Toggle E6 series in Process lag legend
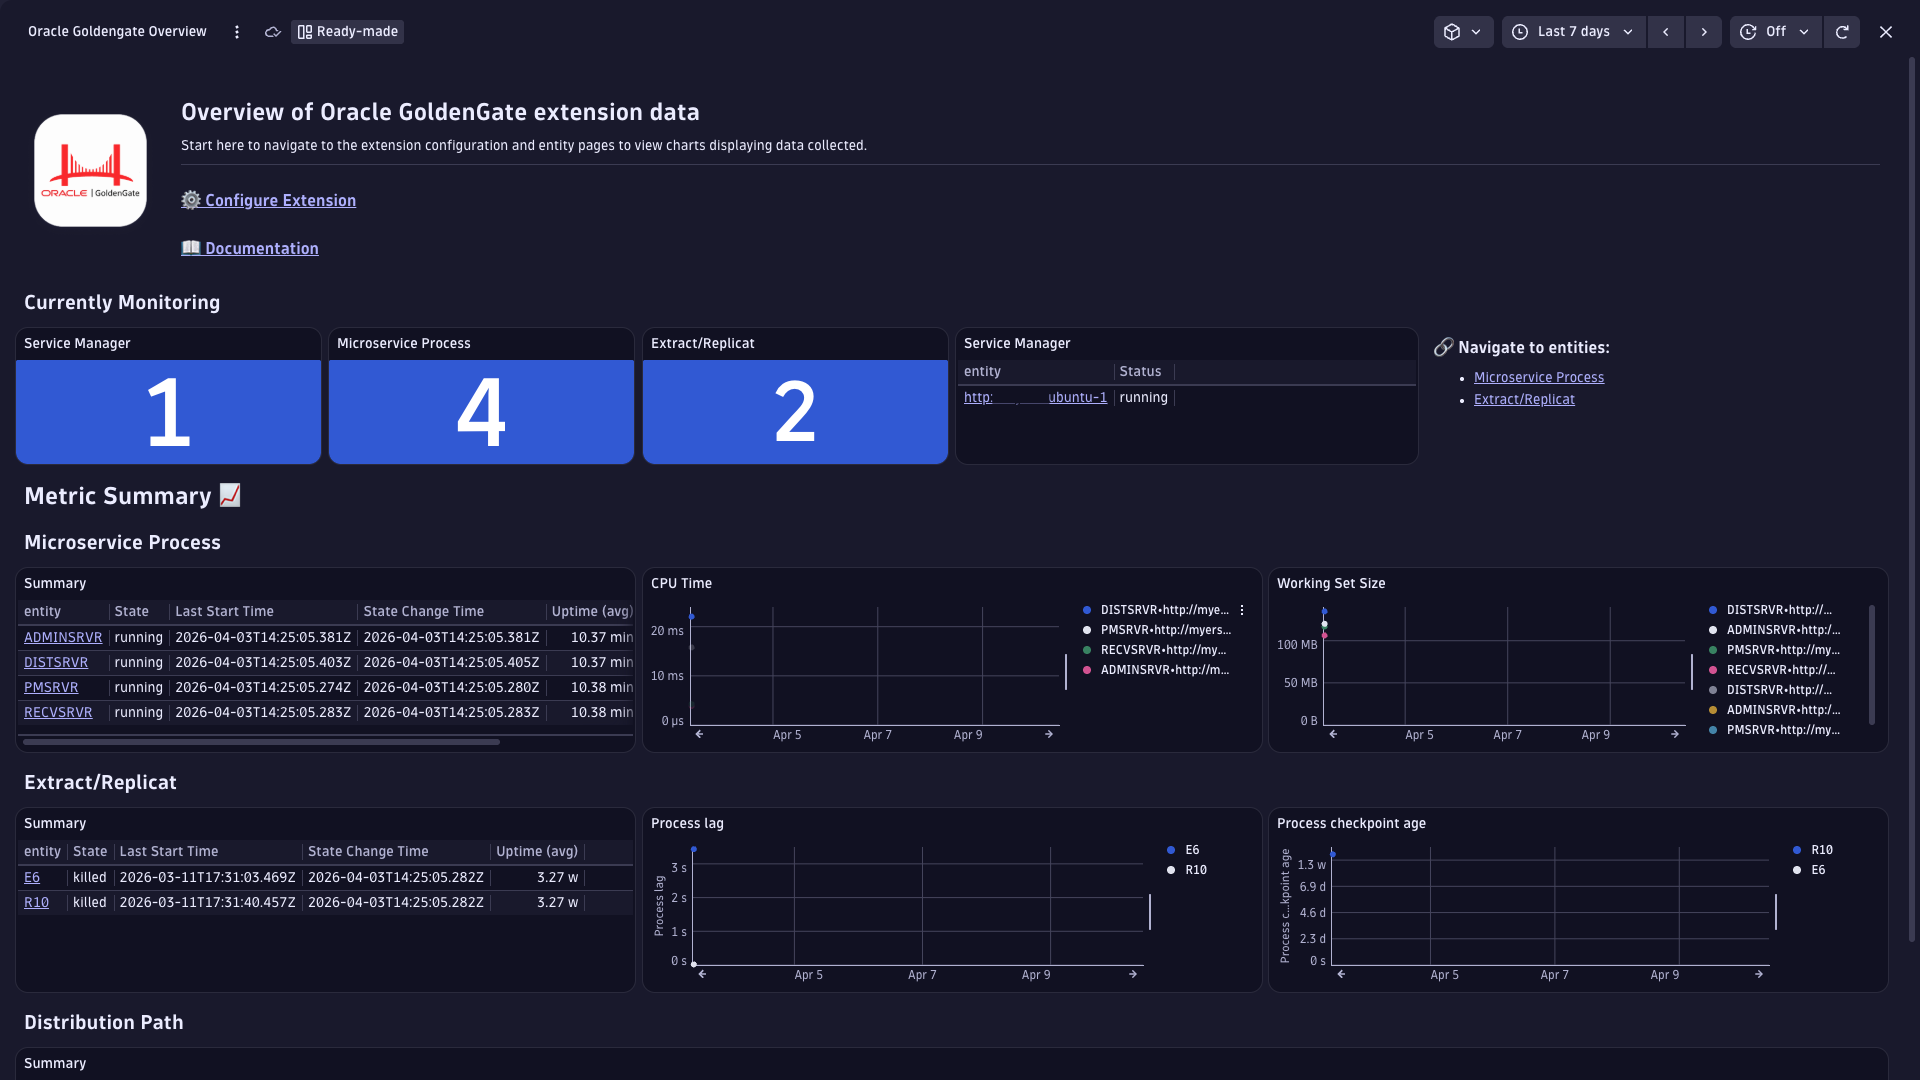The image size is (1920, 1080). [1183, 850]
